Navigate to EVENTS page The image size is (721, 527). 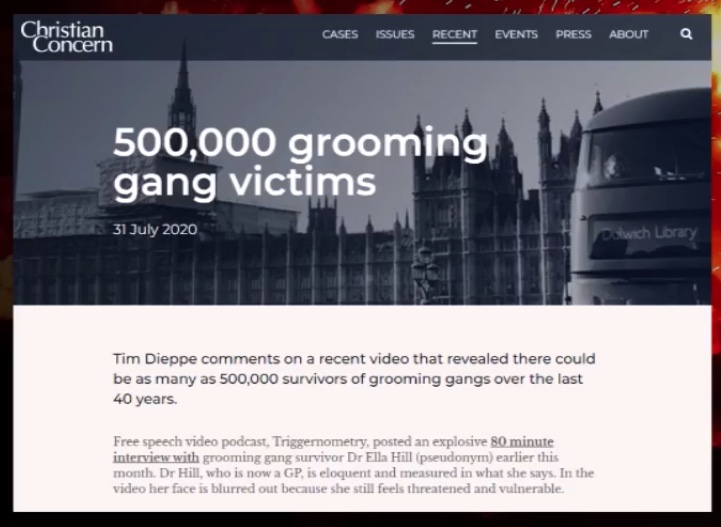click(516, 34)
